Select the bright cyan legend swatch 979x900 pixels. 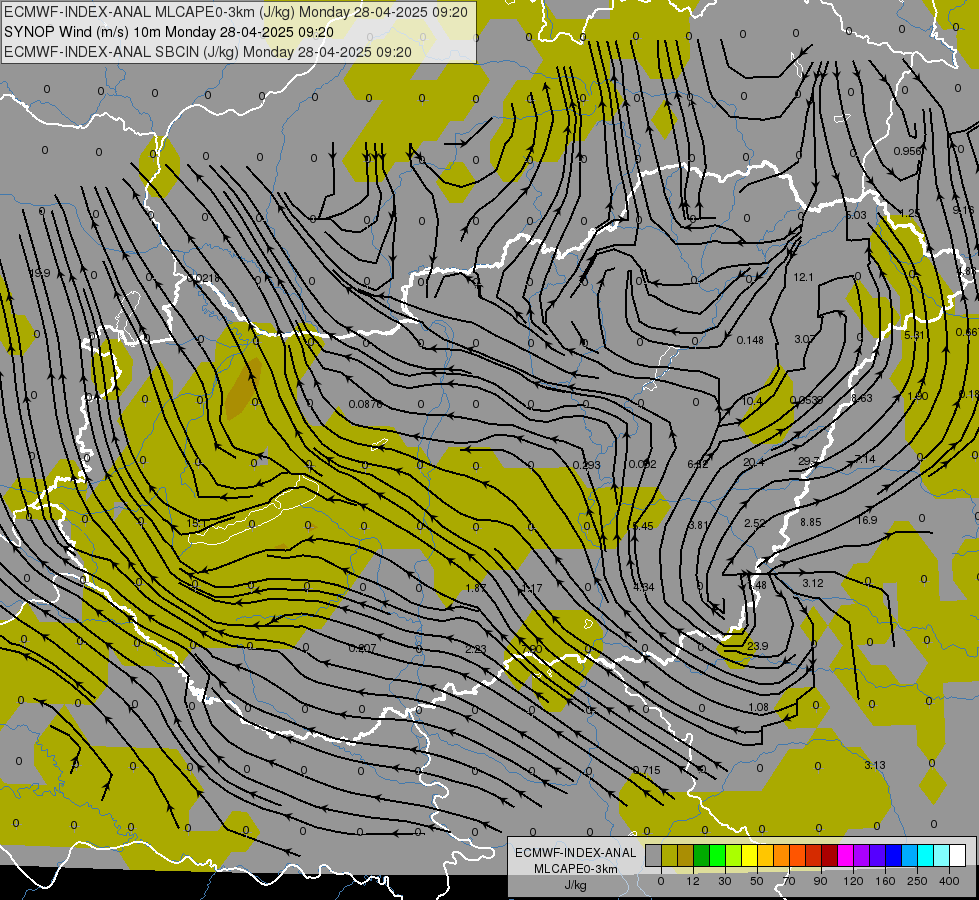925,855
